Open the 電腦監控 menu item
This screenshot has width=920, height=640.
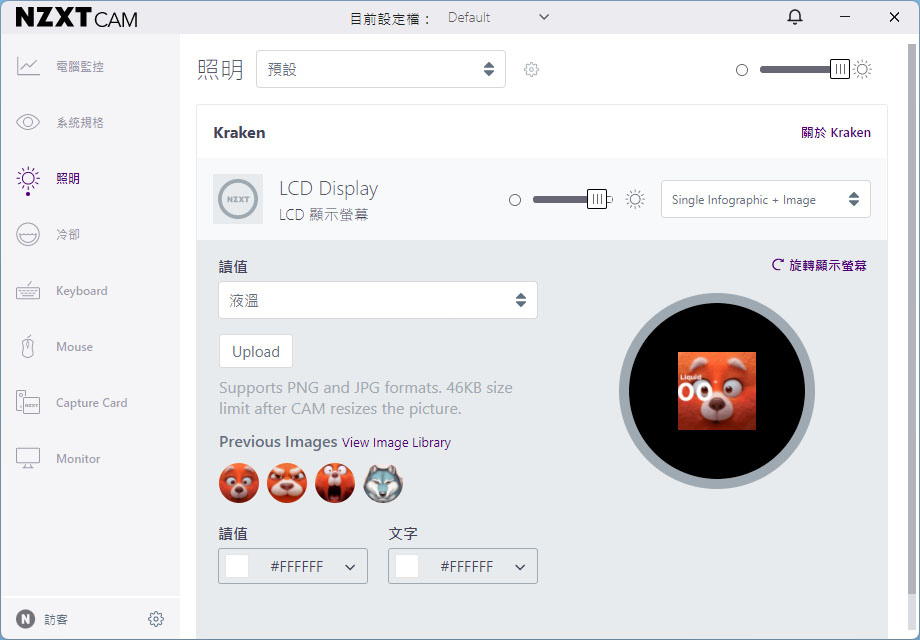click(x=80, y=66)
